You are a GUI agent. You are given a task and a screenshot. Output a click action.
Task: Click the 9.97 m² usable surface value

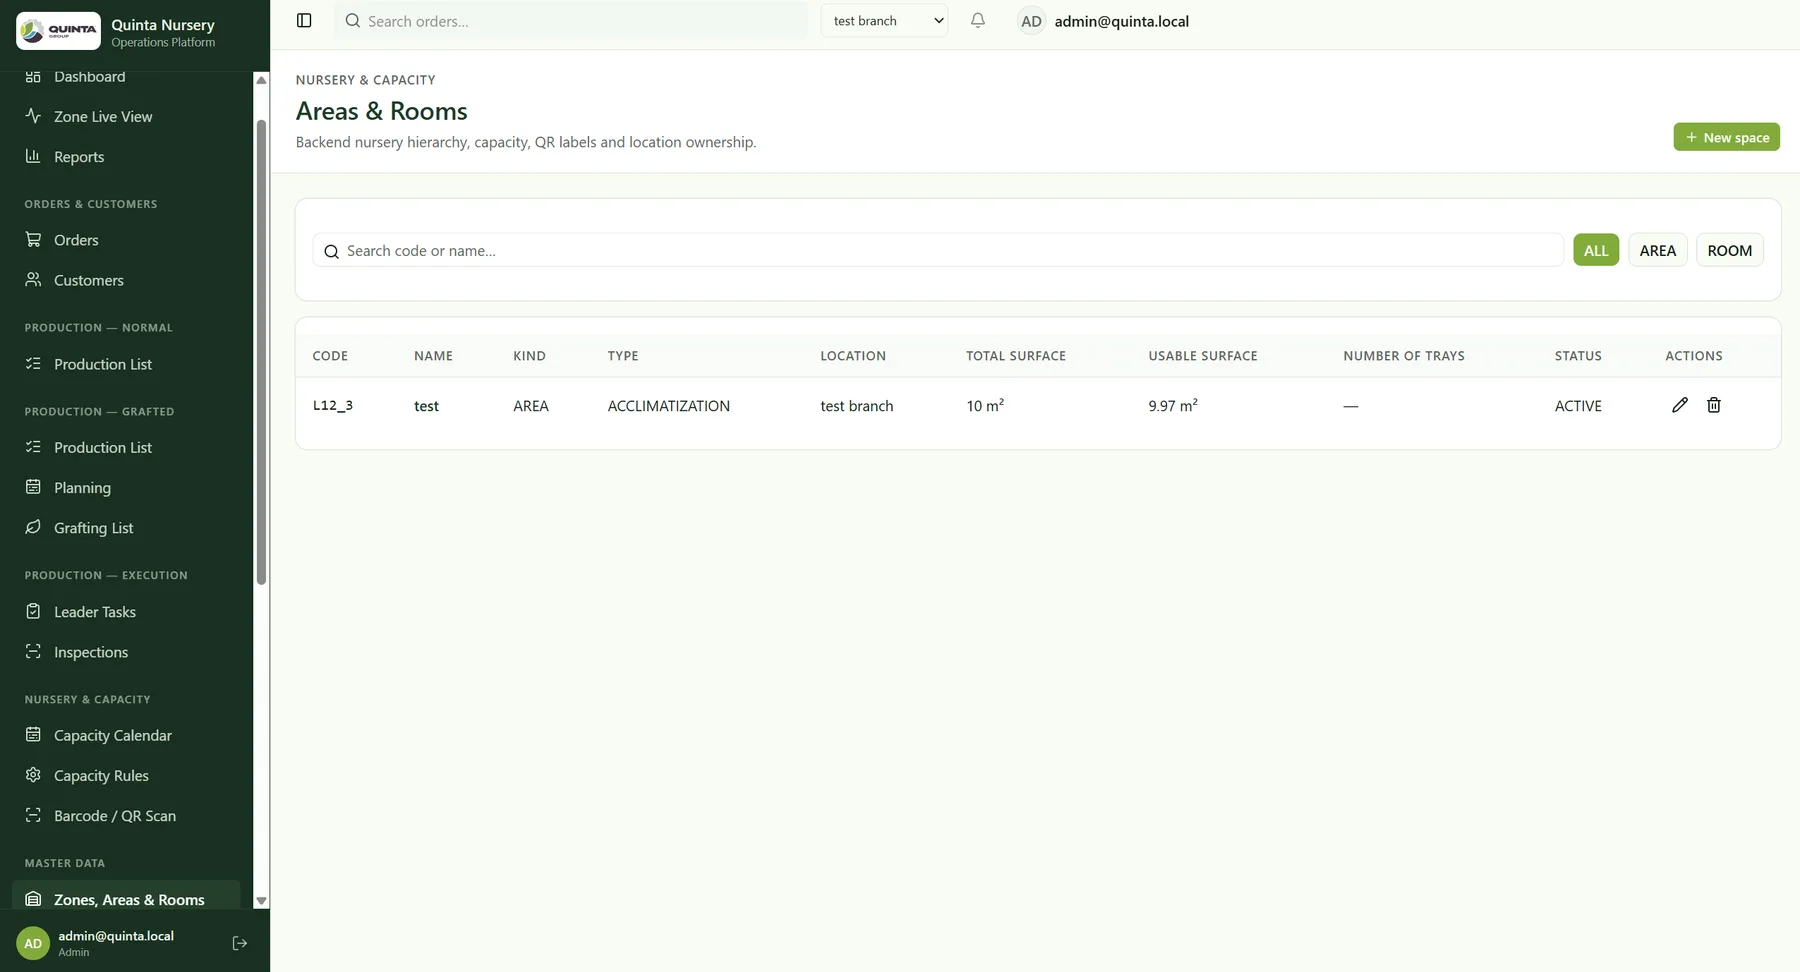pos(1173,405)
